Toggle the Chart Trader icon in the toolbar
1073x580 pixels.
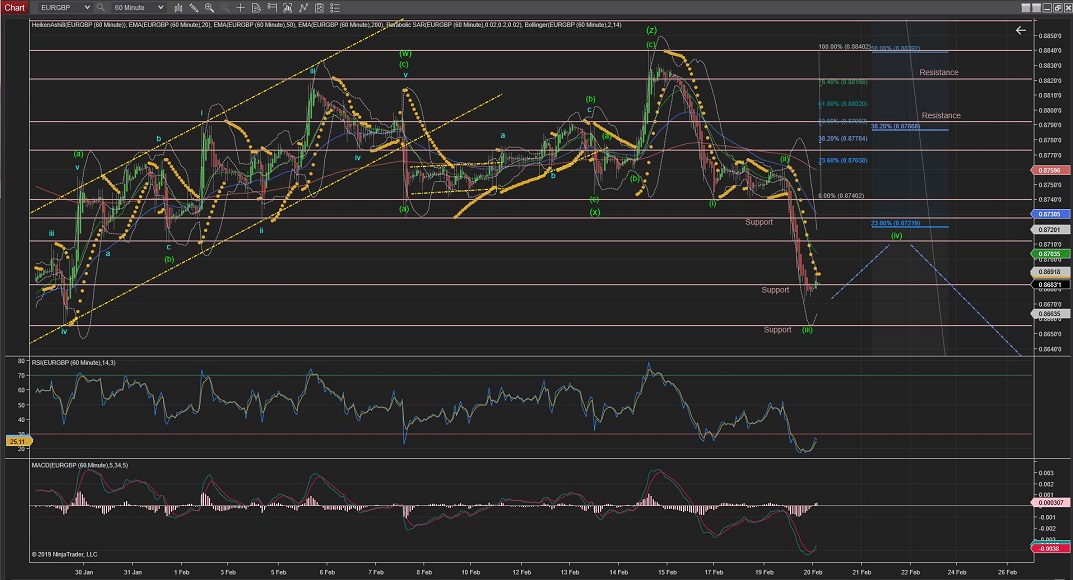tap(272, 8)
